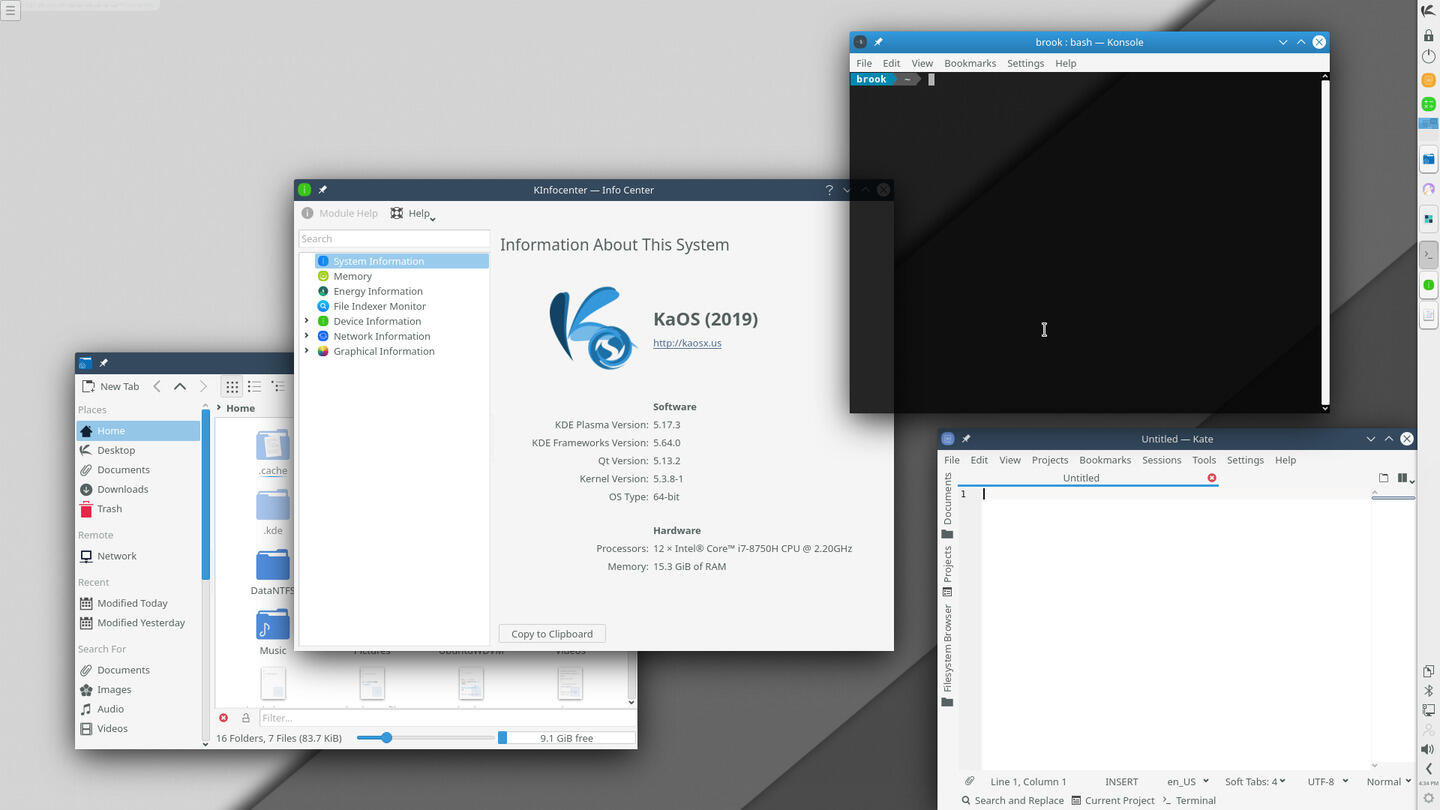This screenshot has width=1440, height=810.
Task: Click Kate's new document icon beside tabs
Action: click(1384, 478)
